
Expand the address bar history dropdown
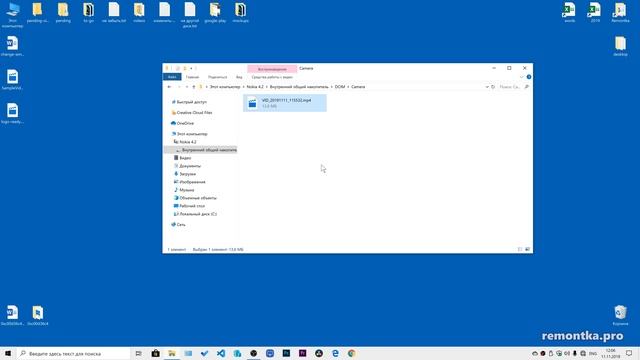[487, 87]
